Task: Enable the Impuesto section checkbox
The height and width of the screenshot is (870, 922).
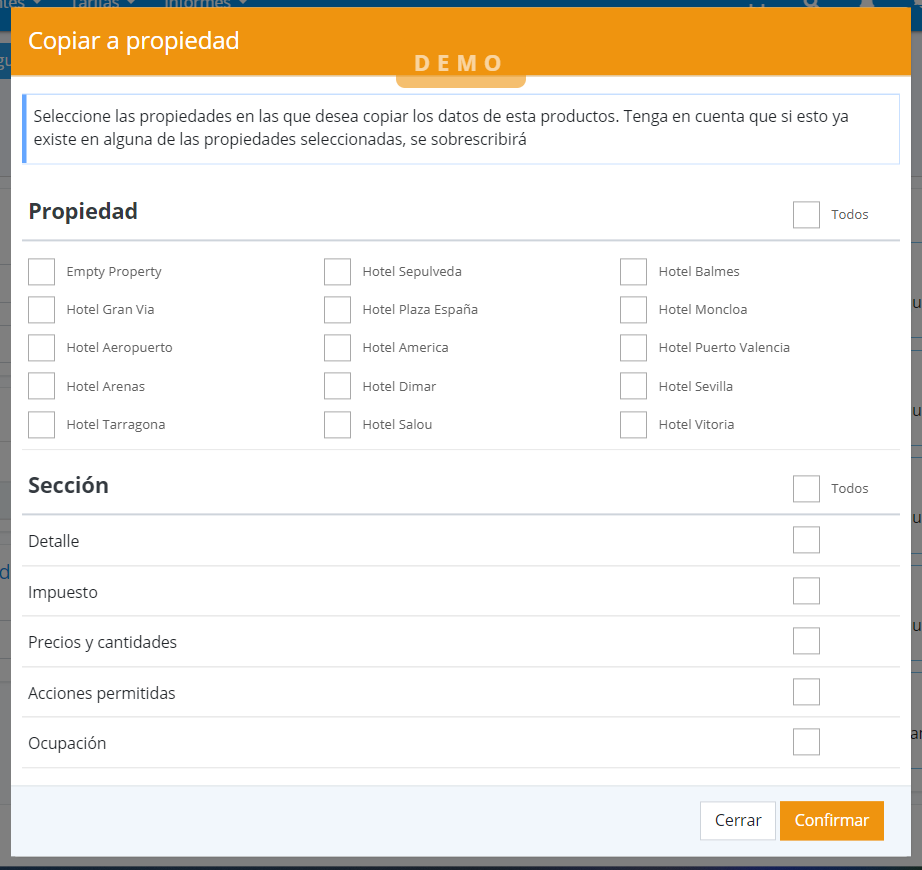Action: pyautogui.click(x=807, y=591)
